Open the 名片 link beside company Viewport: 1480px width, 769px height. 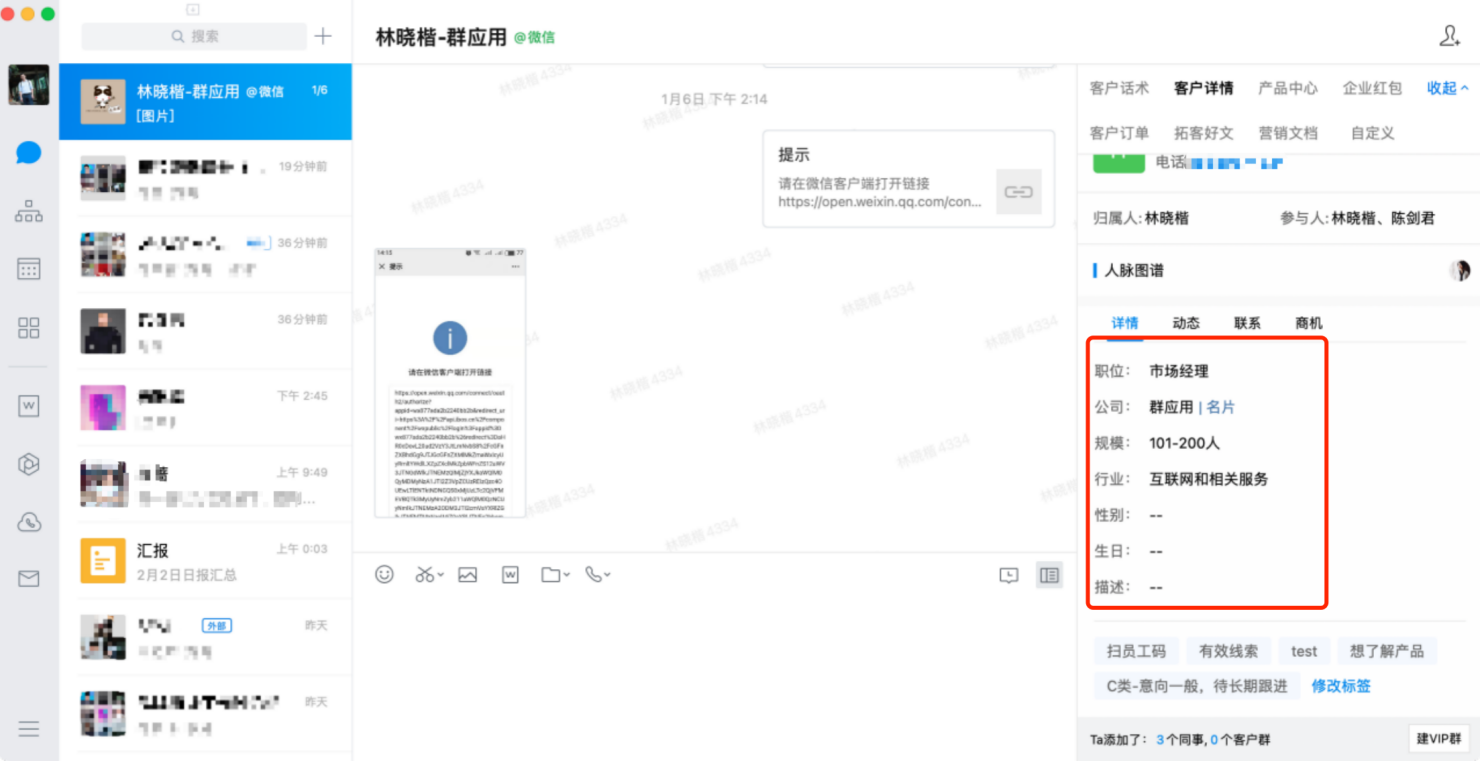click(1221, 407)
